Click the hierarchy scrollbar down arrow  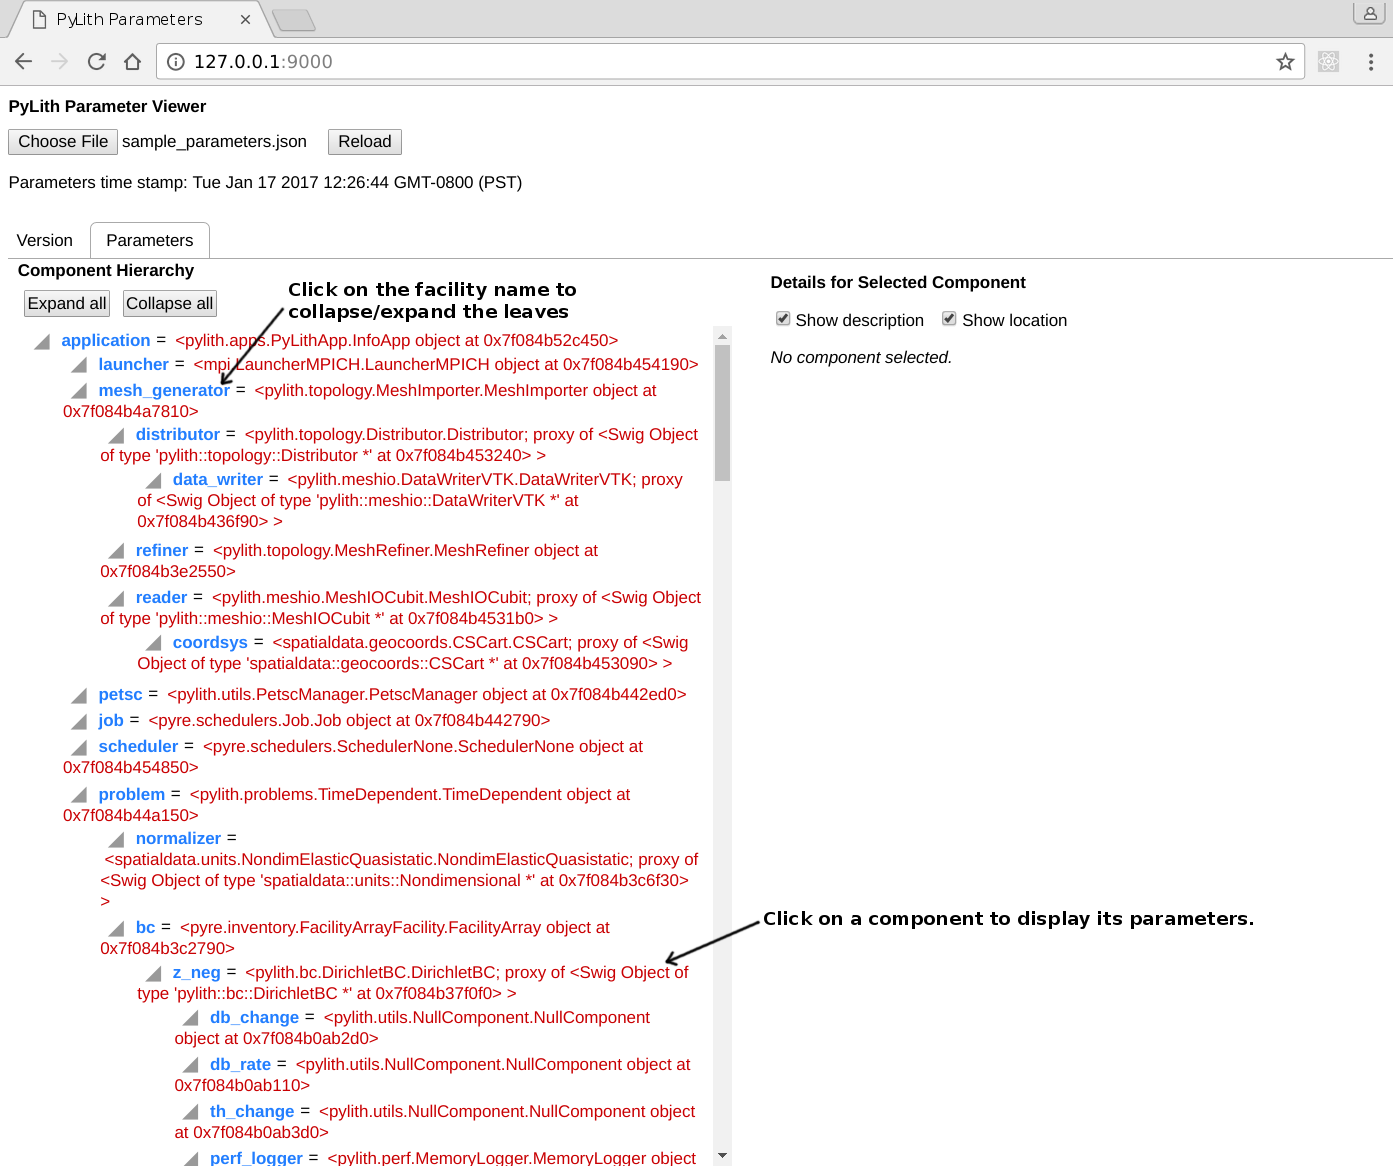722,1156
